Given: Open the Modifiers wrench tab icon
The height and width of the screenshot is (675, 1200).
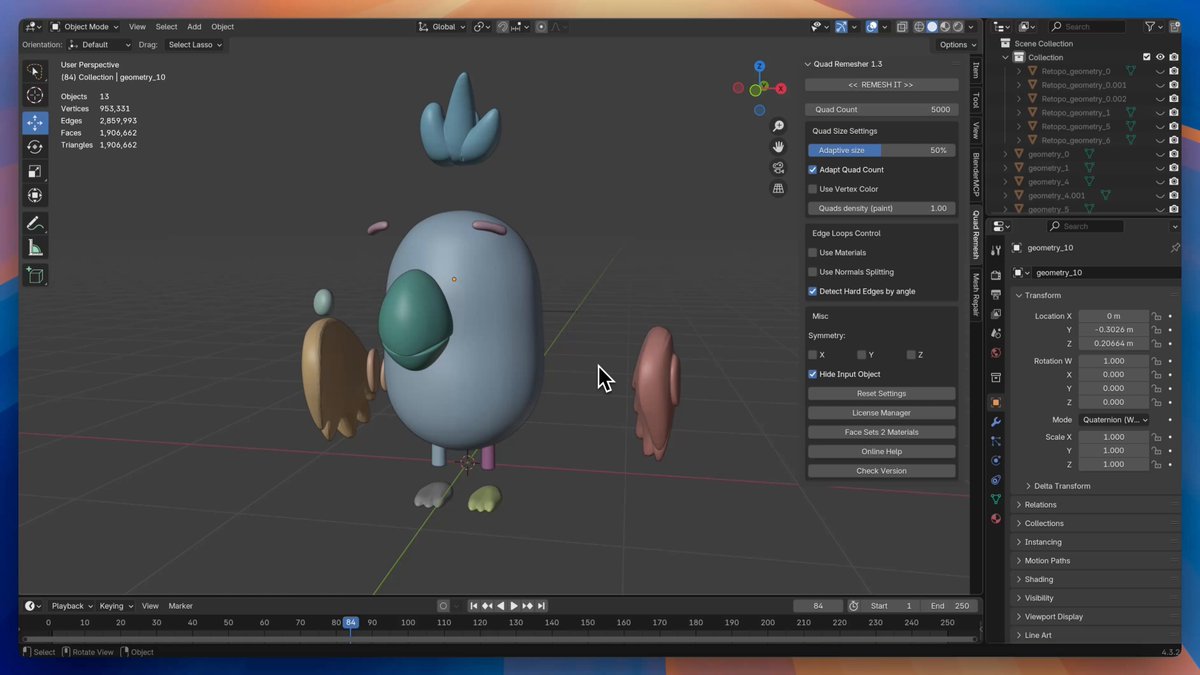Looking at the screenshot, I should click(x=995, y=422).
